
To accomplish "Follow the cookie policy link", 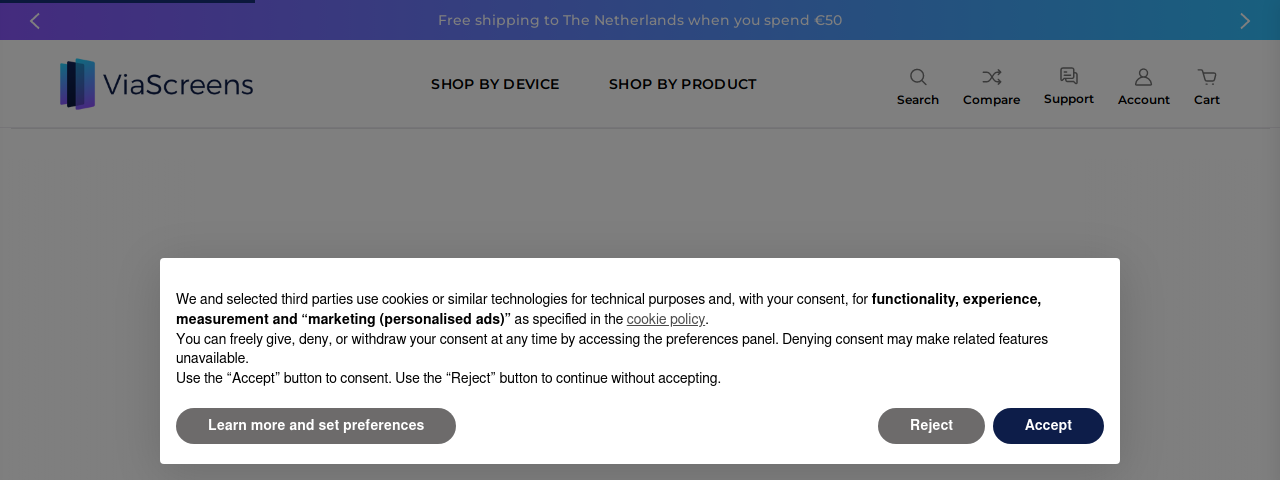I will click(x=666, y=319).
